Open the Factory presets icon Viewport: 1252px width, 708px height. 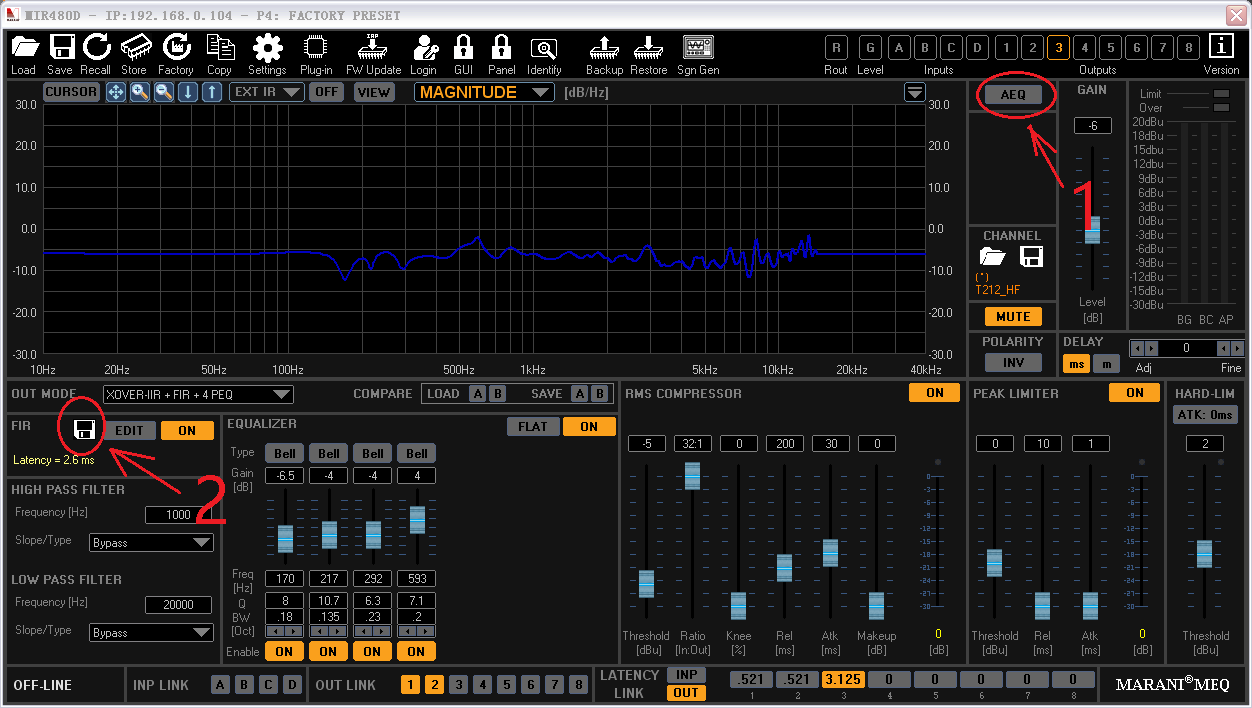point(176,47)
